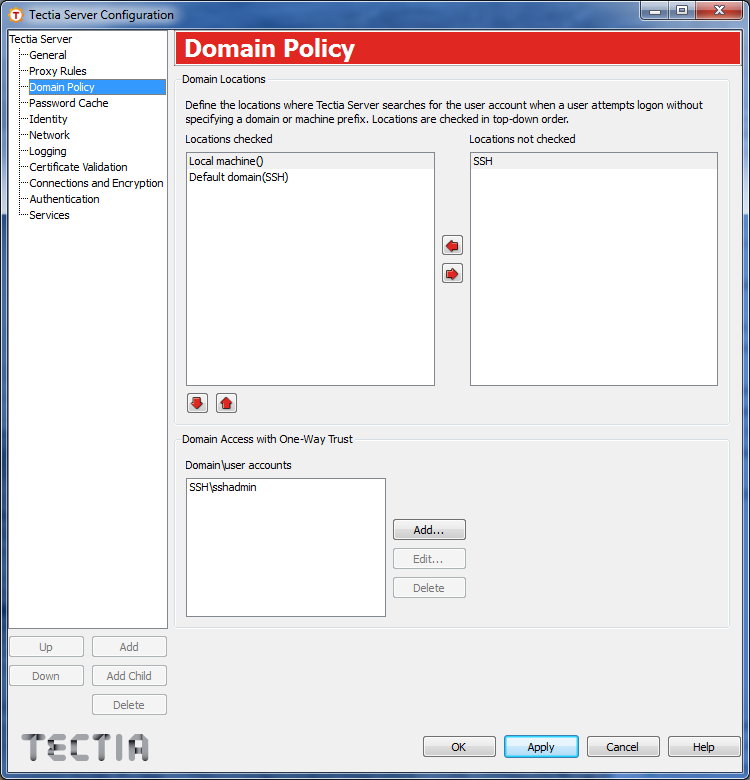The image size is (750, 780).
Task: Move selected location up with red up arrow
Action: (x=226, y=403)
